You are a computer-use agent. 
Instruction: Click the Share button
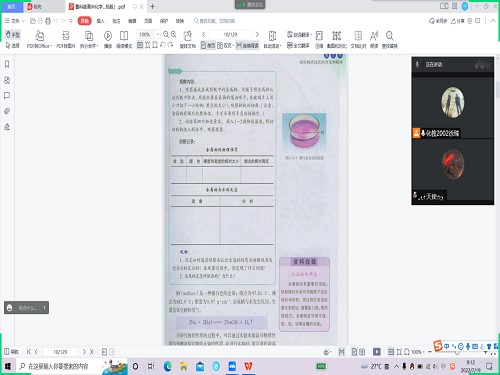(457, 21)
